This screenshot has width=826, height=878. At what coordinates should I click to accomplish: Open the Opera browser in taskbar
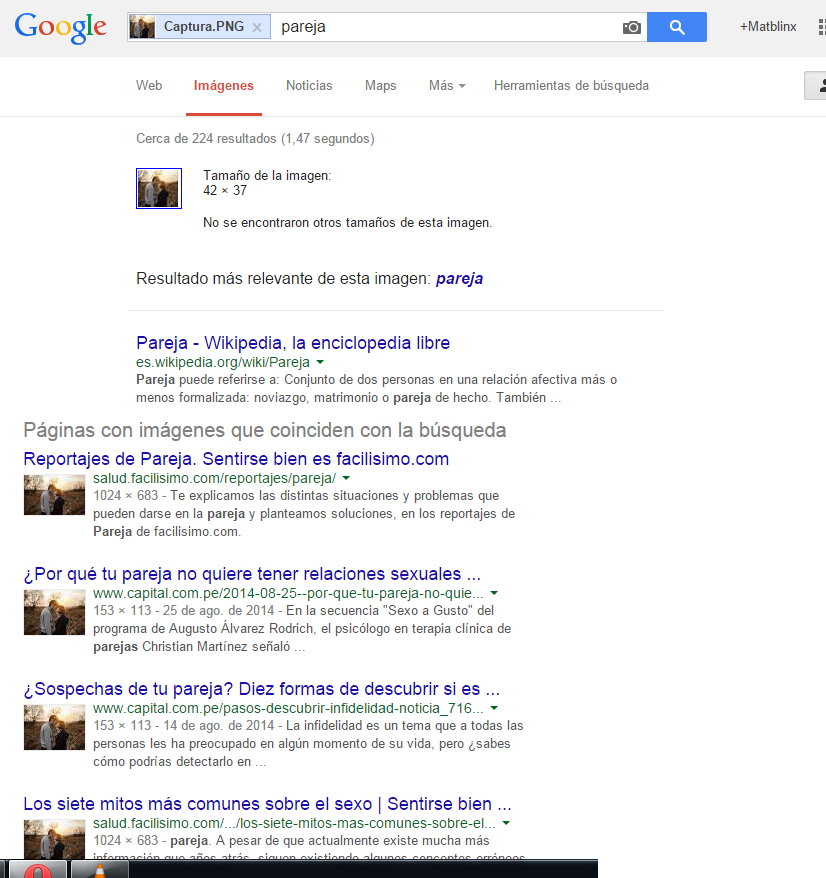[x=38, y=870]
